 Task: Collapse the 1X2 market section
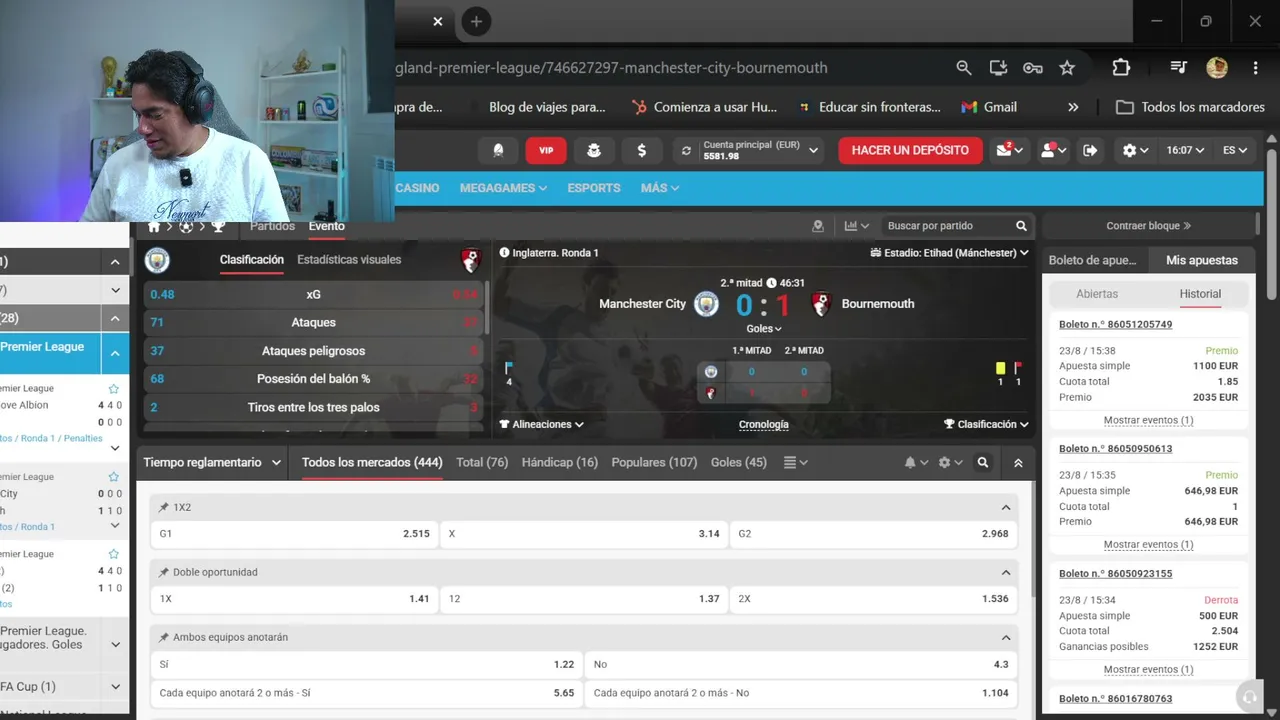coord(1006,508)
